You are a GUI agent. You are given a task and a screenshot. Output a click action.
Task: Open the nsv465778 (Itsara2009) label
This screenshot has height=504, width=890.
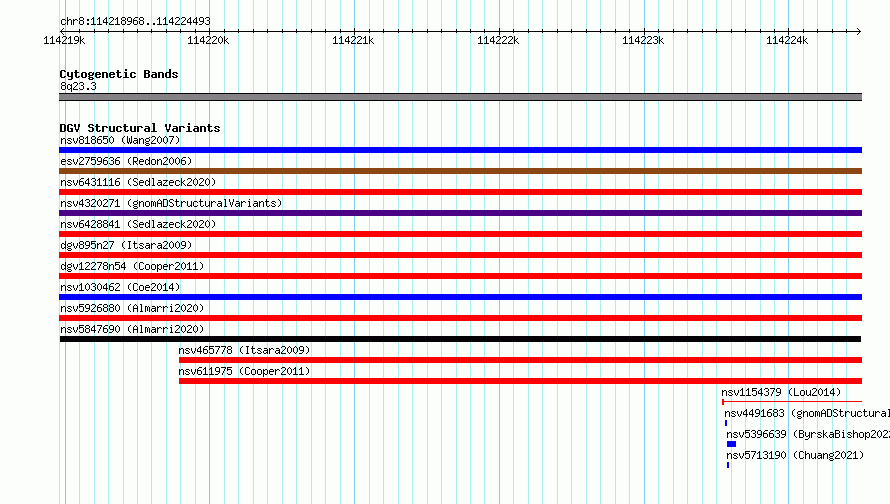pyautogui.click(x=244, y=350)
